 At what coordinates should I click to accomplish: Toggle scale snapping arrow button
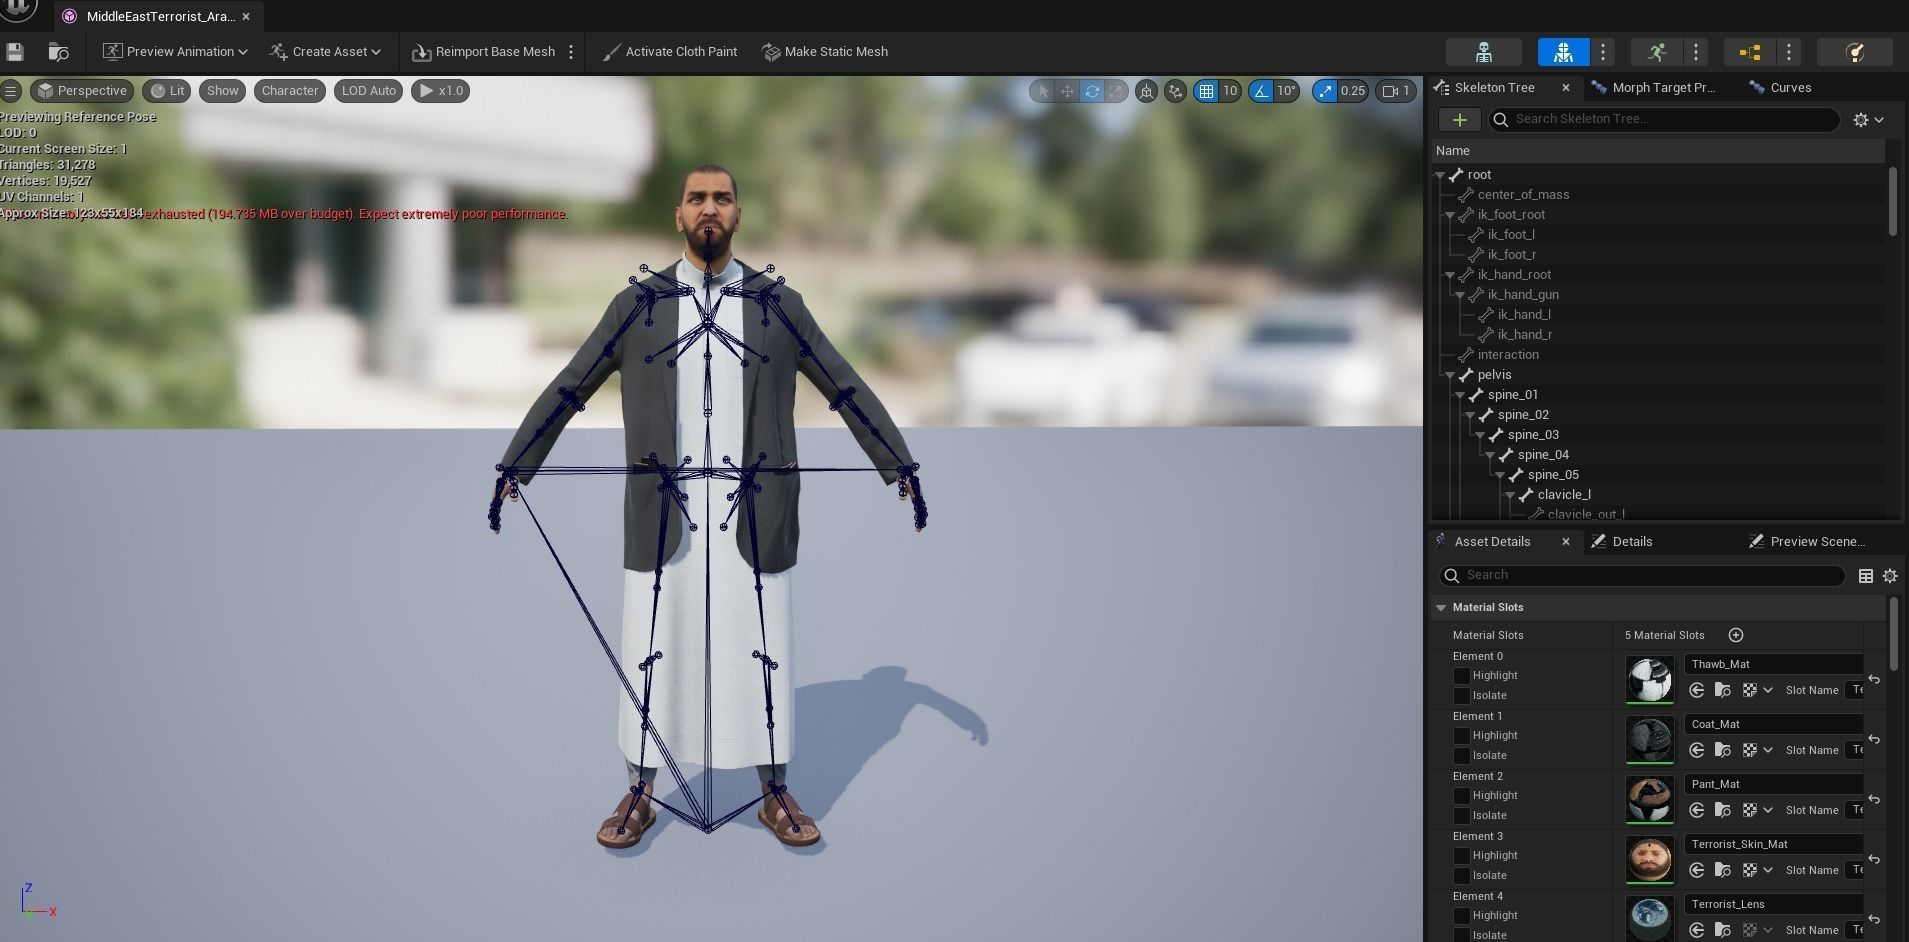[x=1325, y=91]
